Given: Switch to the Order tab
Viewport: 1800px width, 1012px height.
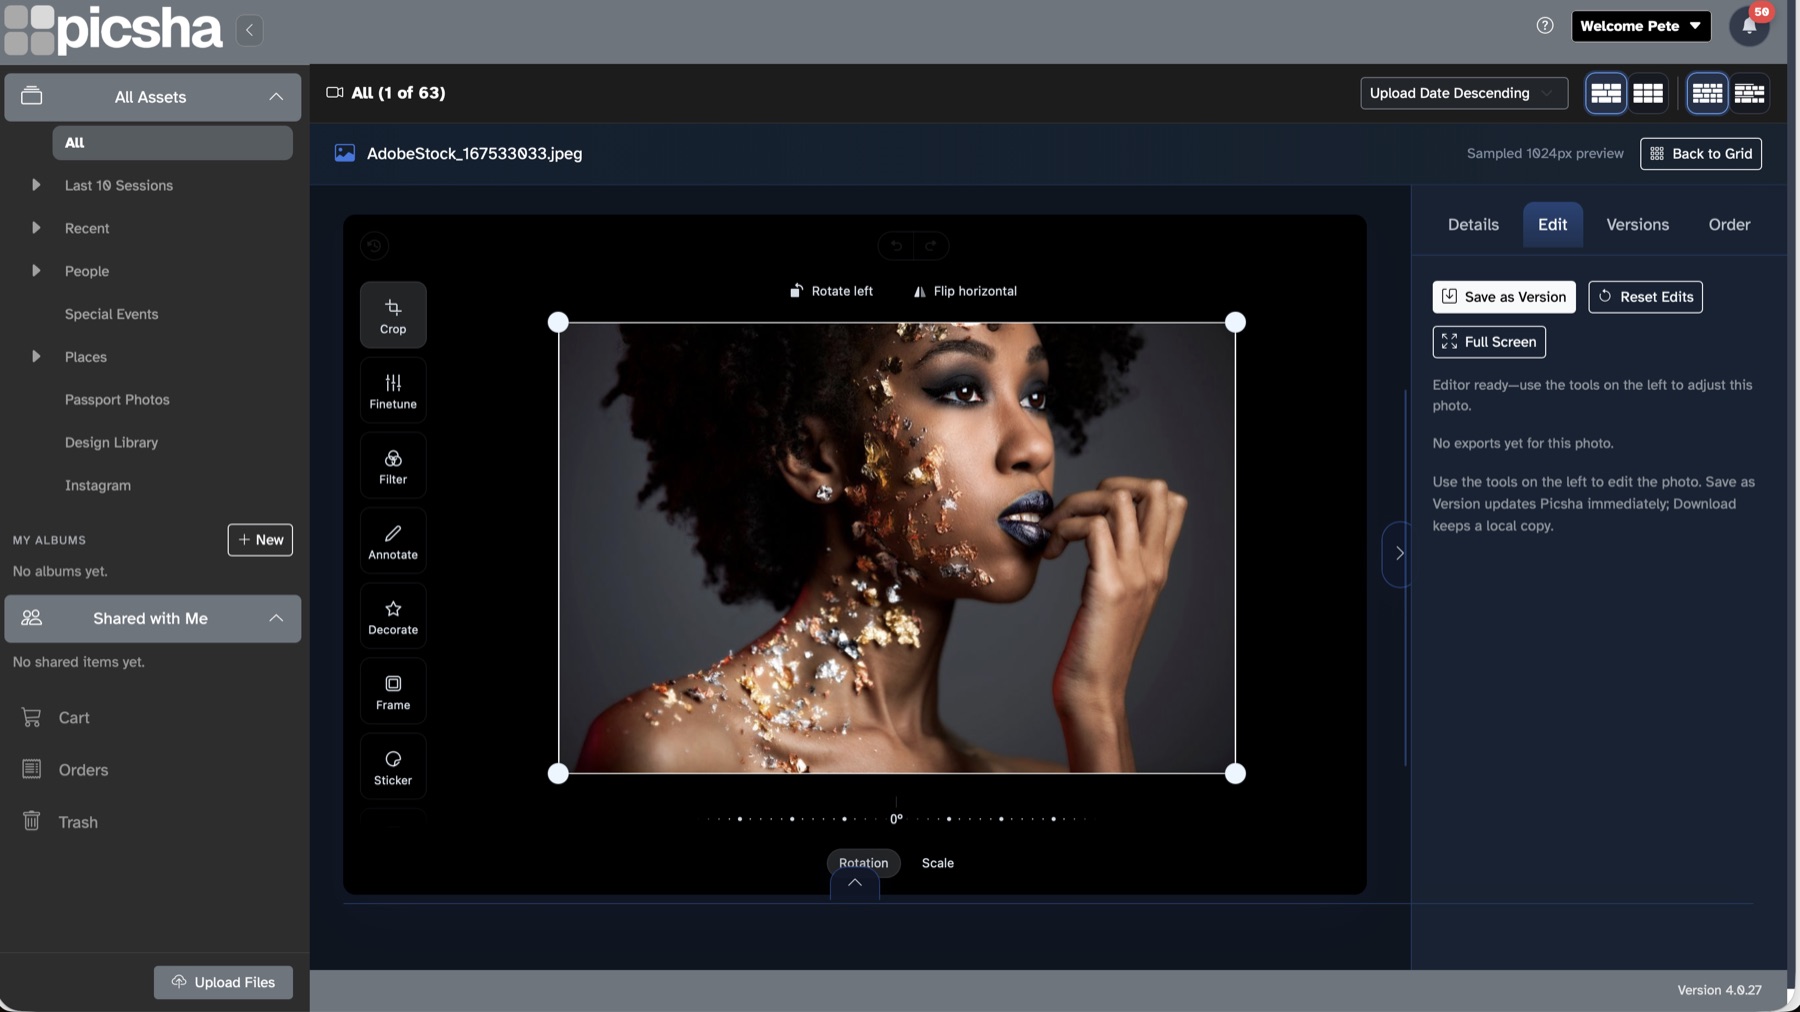Looking at the screenshot, I should (x=1729, y=225).
